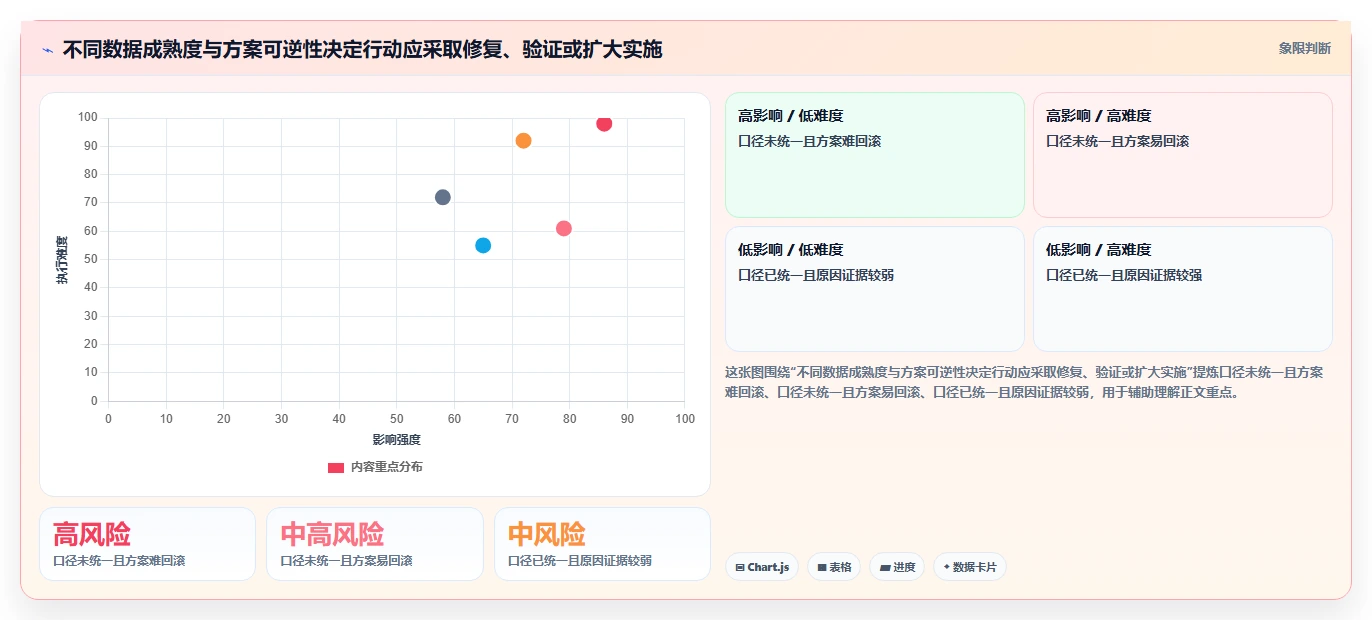Click 口径未统一且方案易回滚 under 中高风险
This screenshot has height=620, width=1372.
[x=347, y=561]
